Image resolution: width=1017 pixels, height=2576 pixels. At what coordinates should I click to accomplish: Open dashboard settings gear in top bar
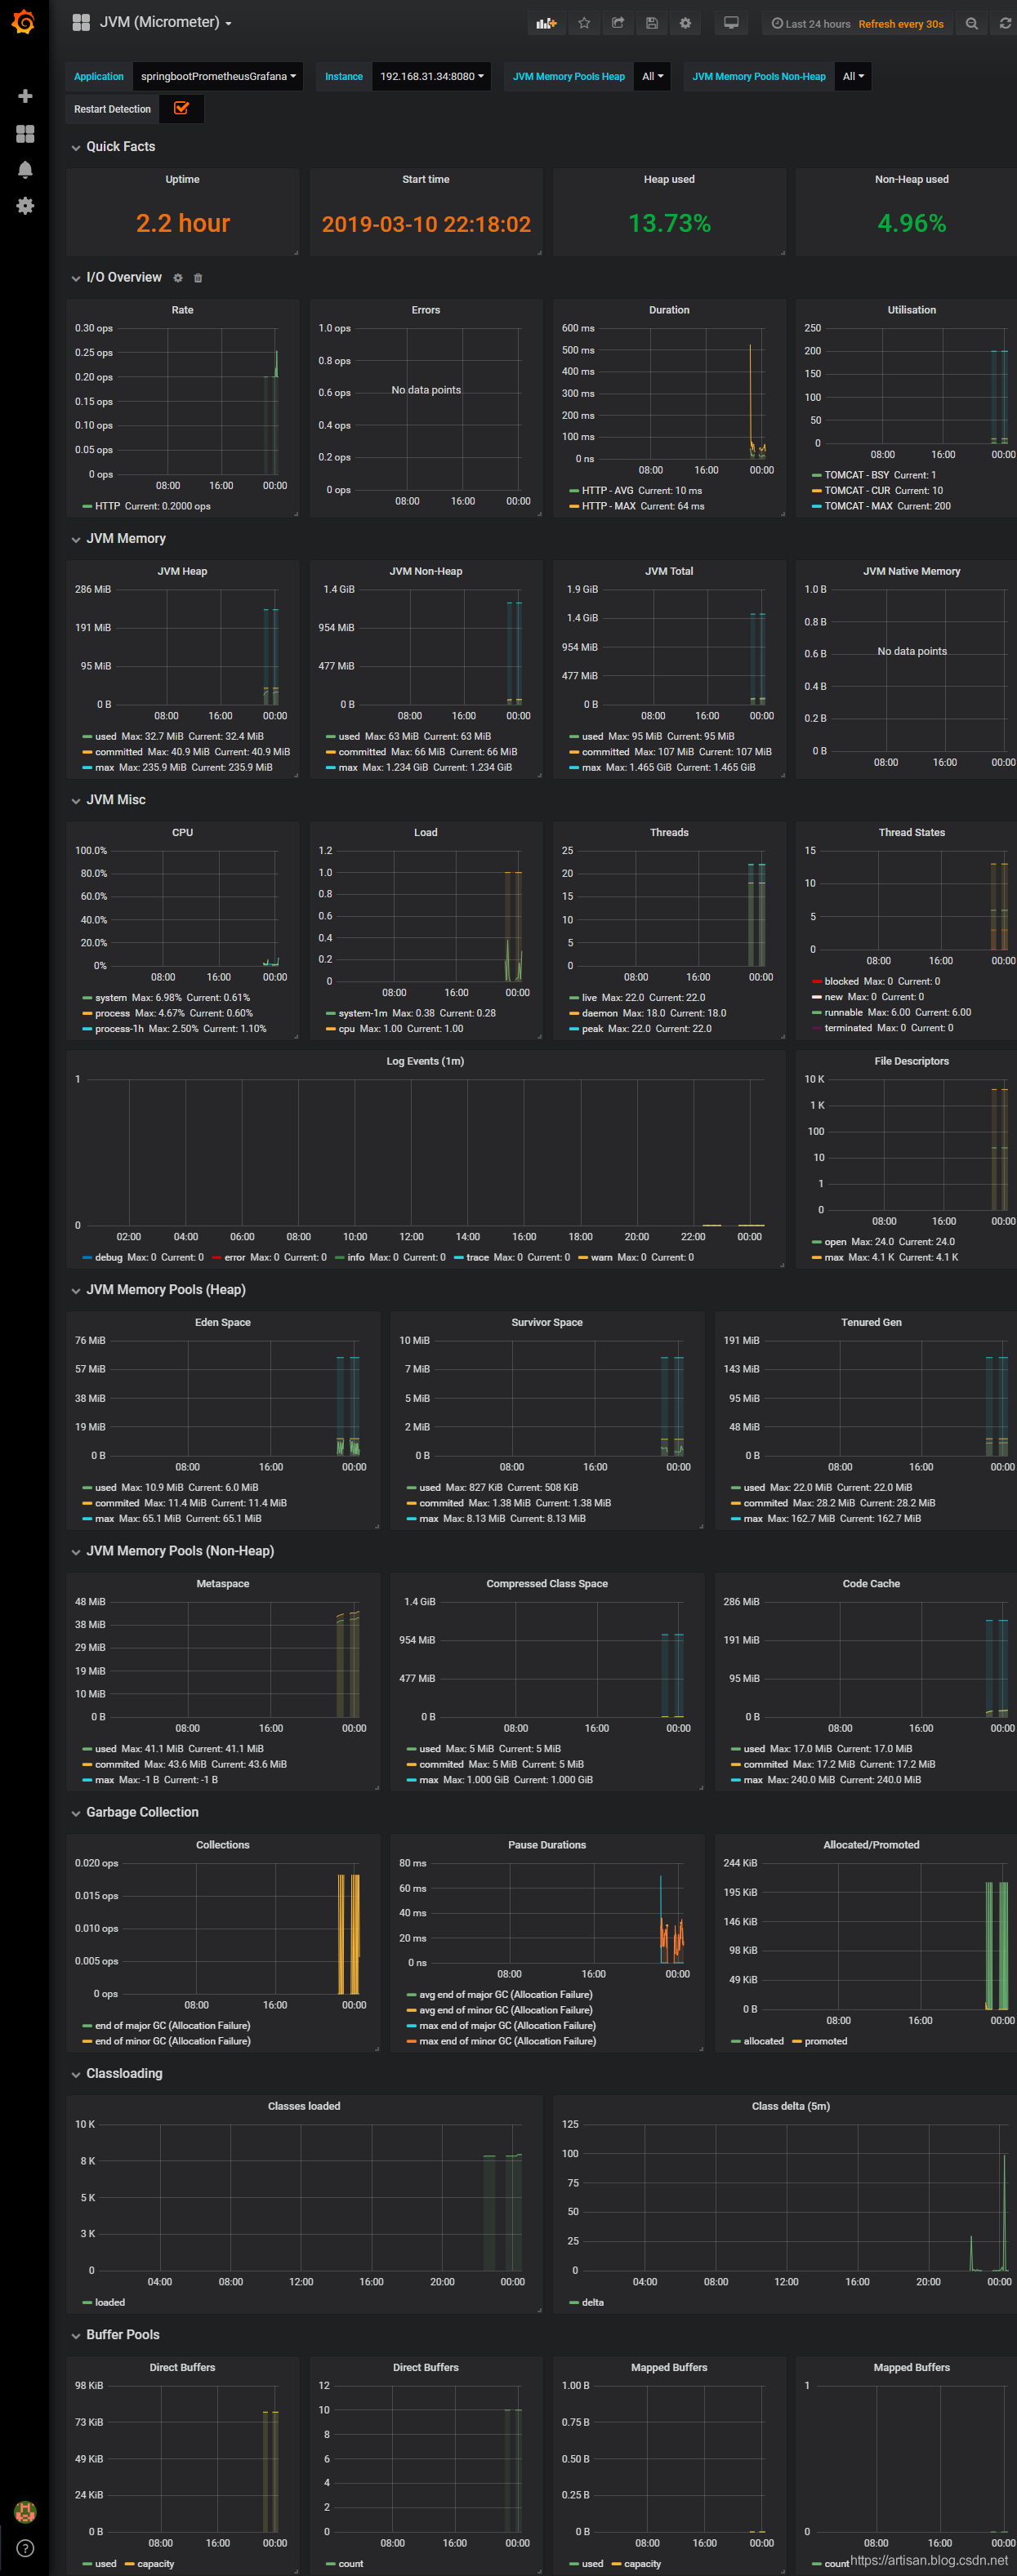tap(685, 23)
